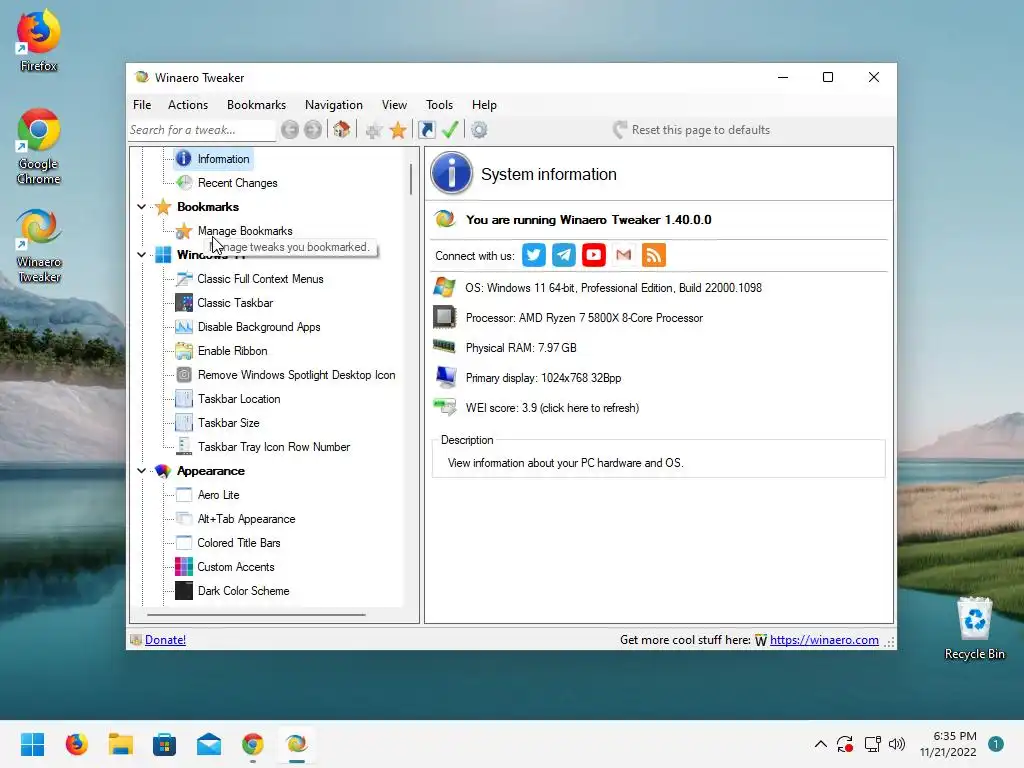The height and width of the screenshot is (768, 1024).
Task: Open settings via the gear toolbar icon
Action: [x=479, y=130]
